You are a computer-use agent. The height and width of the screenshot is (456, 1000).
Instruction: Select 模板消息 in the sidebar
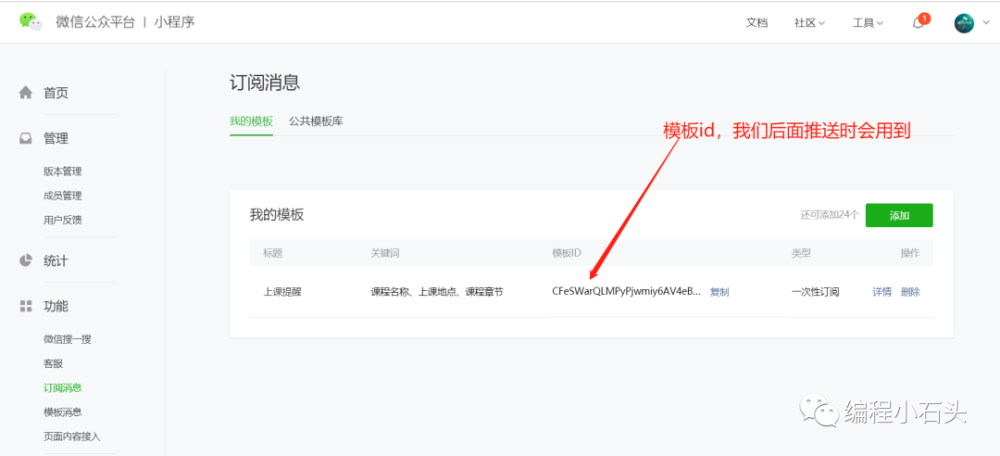point(63,412)
